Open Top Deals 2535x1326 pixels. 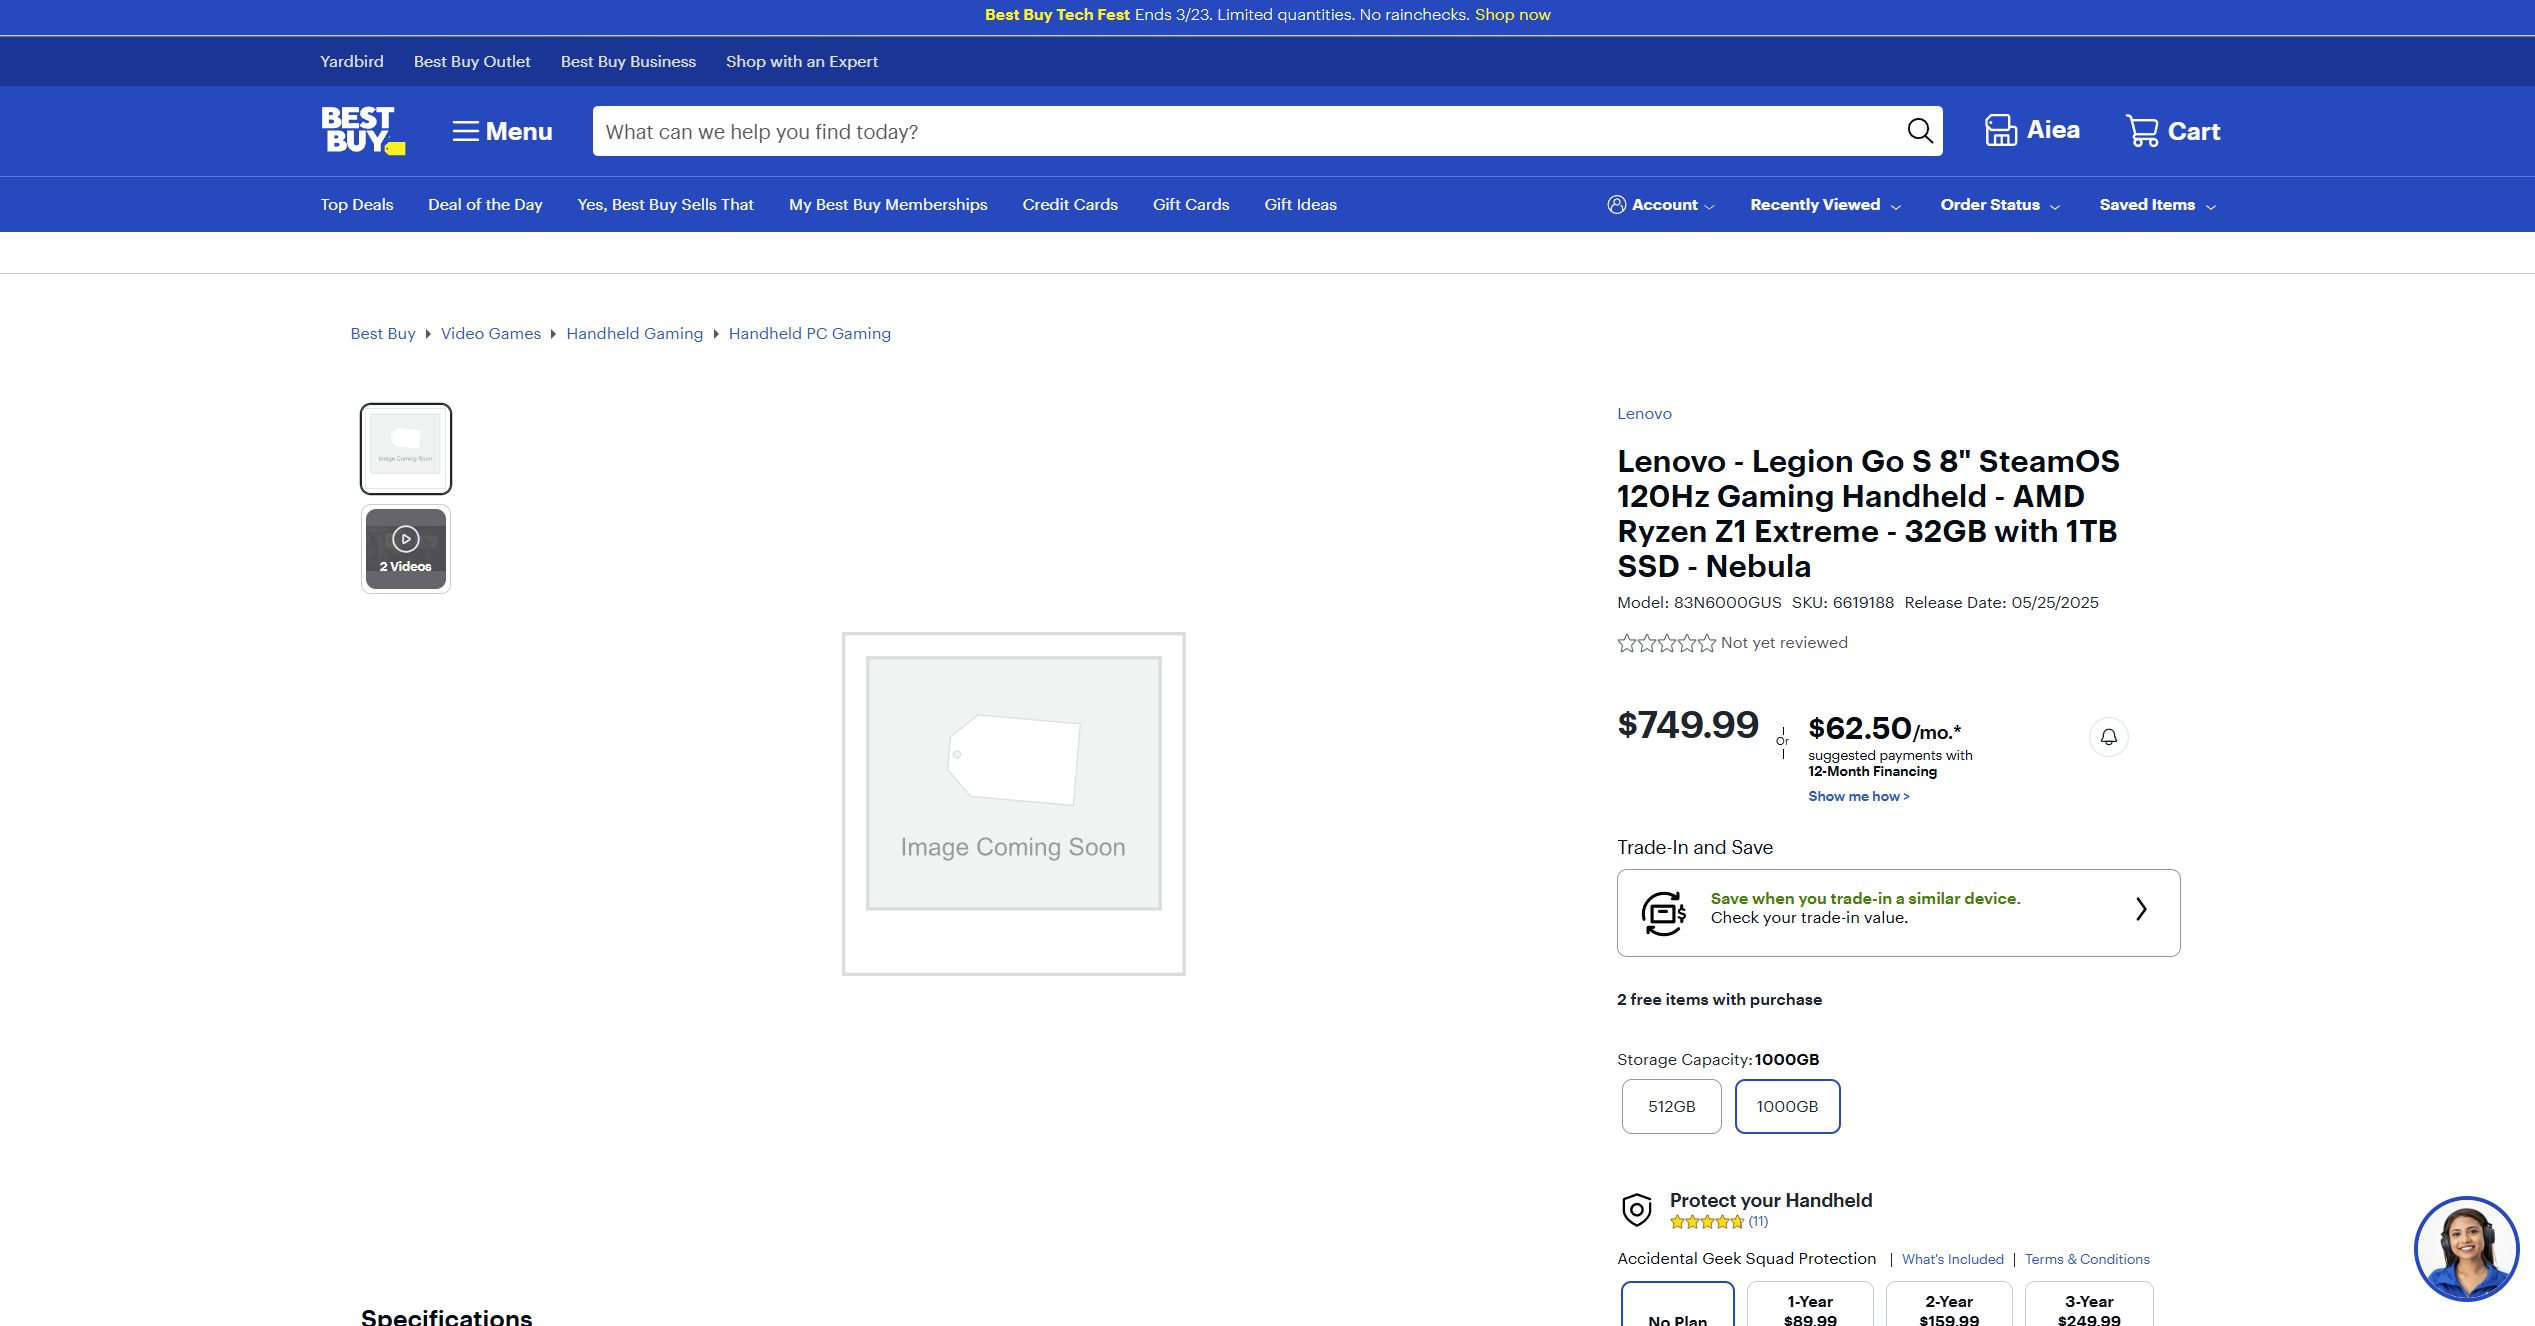357,204
